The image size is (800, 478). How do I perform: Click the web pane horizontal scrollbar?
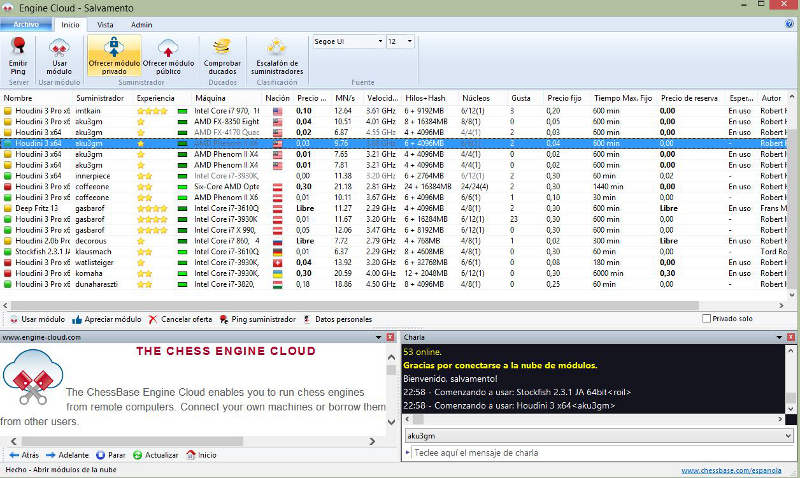pos(133,441)
